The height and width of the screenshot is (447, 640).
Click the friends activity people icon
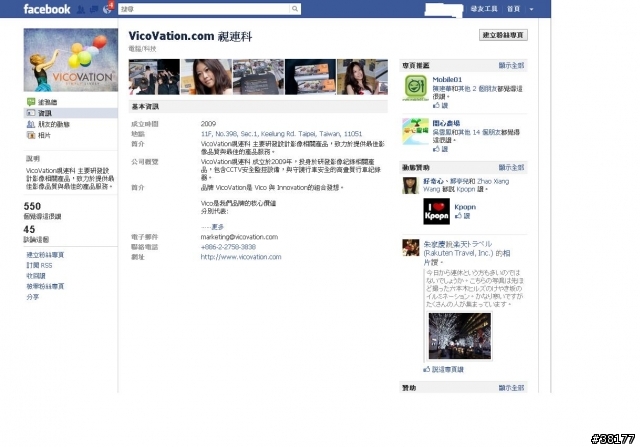pos(31,124)
